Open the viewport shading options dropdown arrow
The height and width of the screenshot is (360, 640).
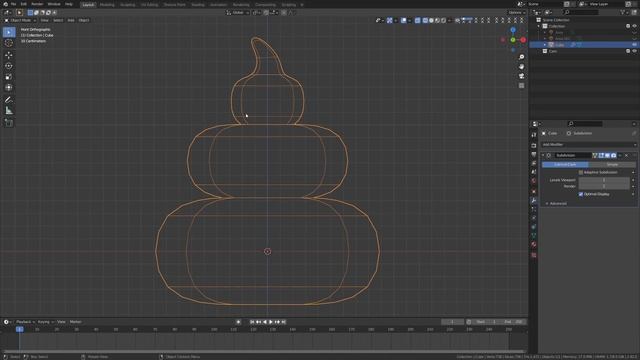coord(450,20)
